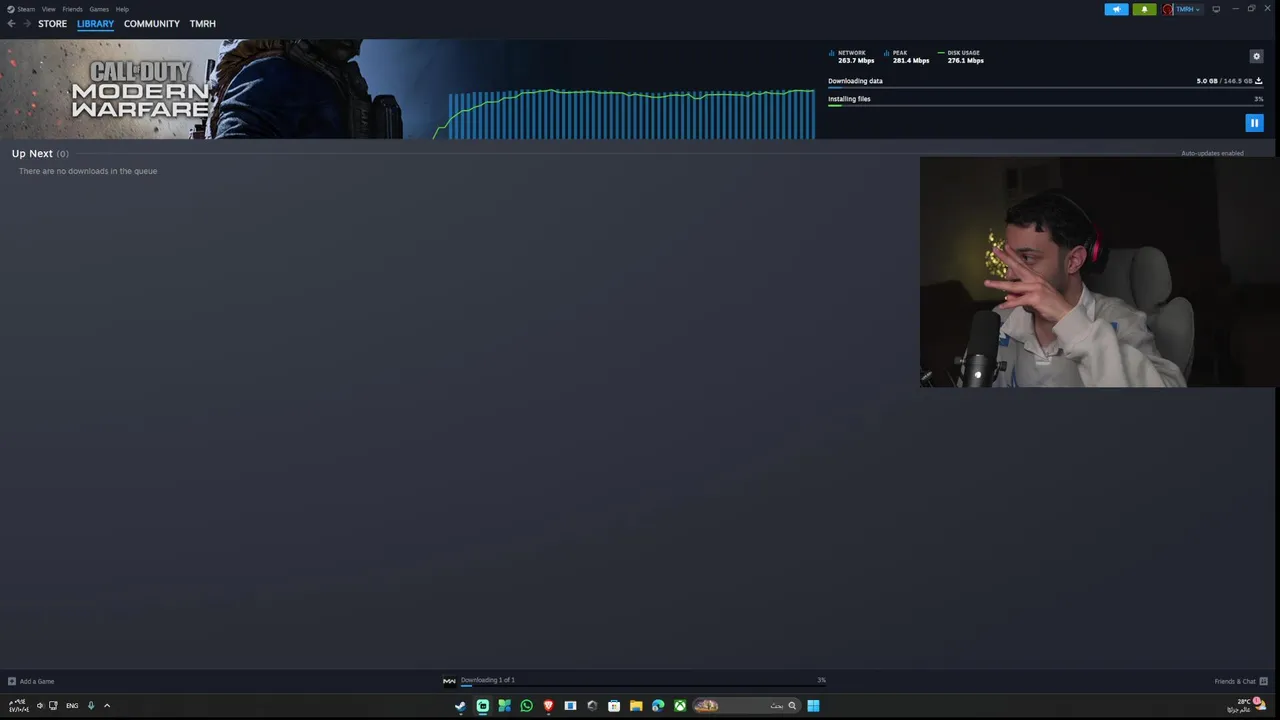Open the blue announcements megaphone button

coord(1116,9)
